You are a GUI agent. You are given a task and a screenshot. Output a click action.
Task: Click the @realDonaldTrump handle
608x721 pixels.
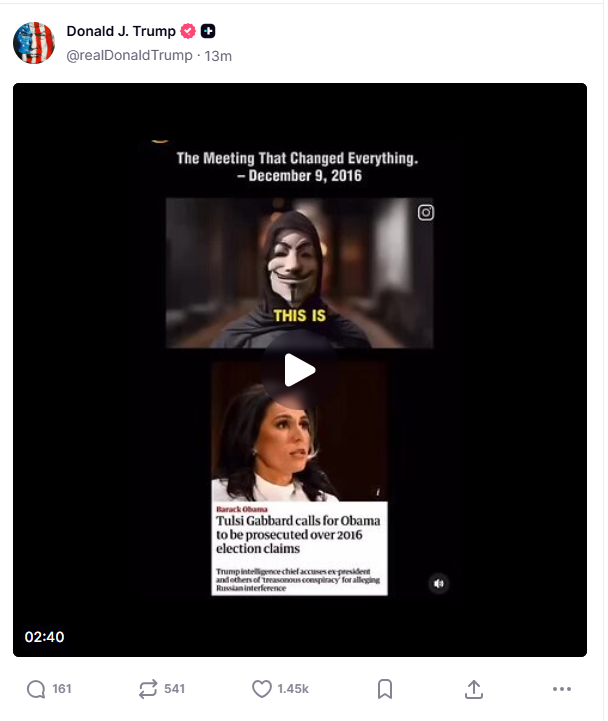tap(129, 55)
